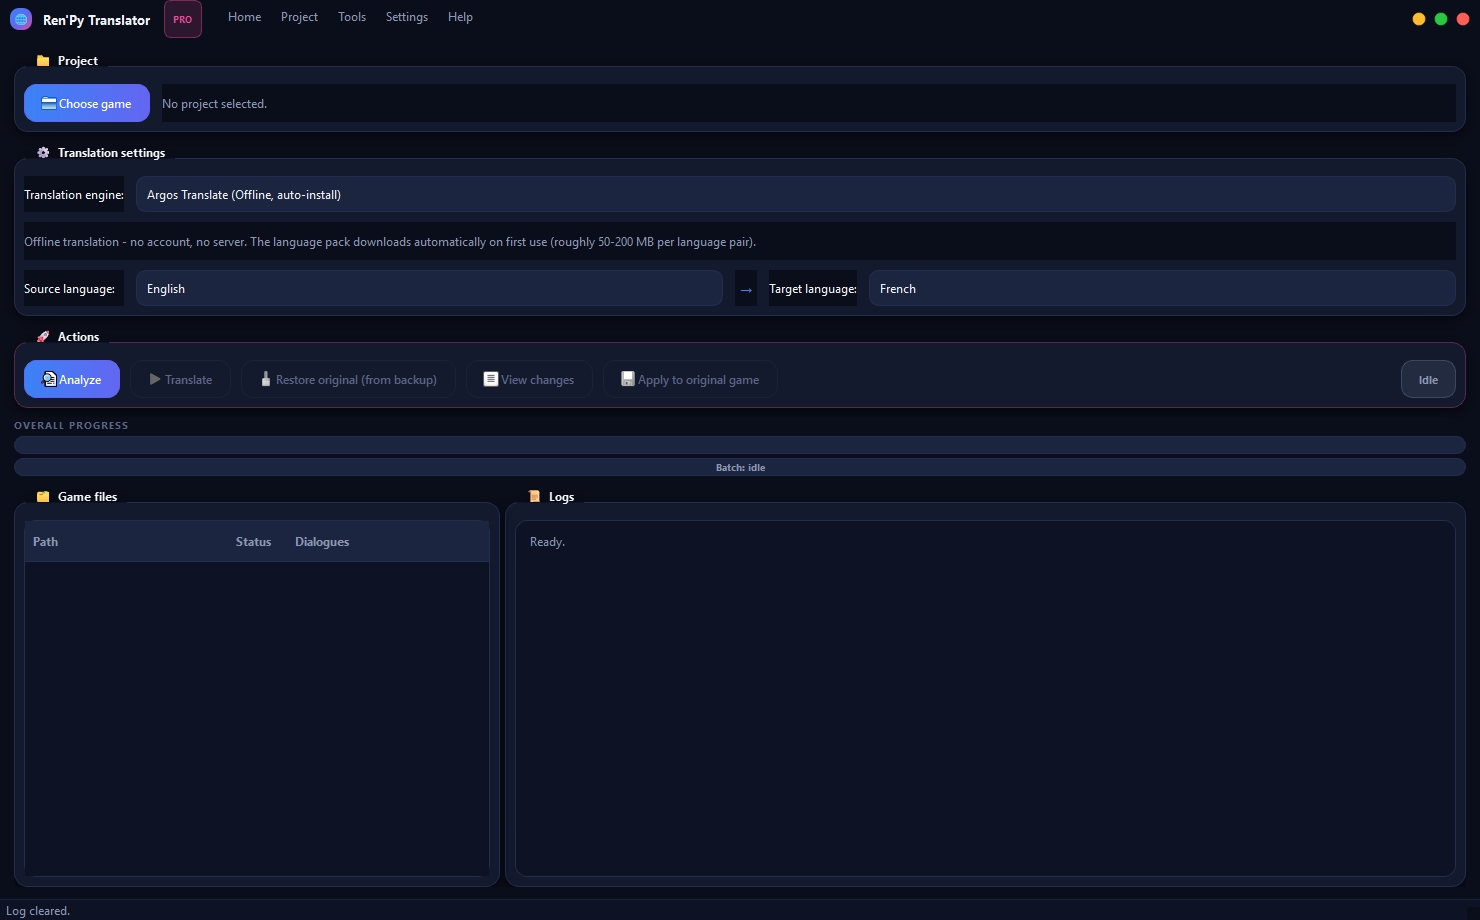1480x920 pixels.
Task: Click the 'Ready.' log line
Action: pos(547,541)
